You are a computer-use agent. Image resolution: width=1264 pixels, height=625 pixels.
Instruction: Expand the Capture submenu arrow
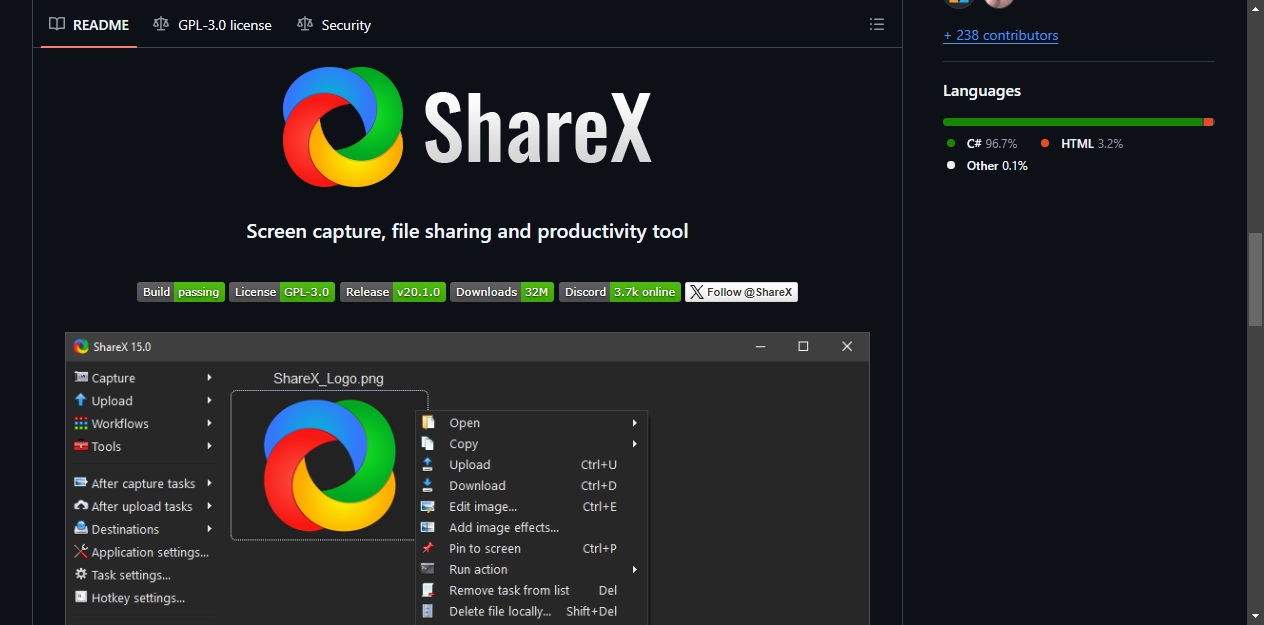point(209,377)
